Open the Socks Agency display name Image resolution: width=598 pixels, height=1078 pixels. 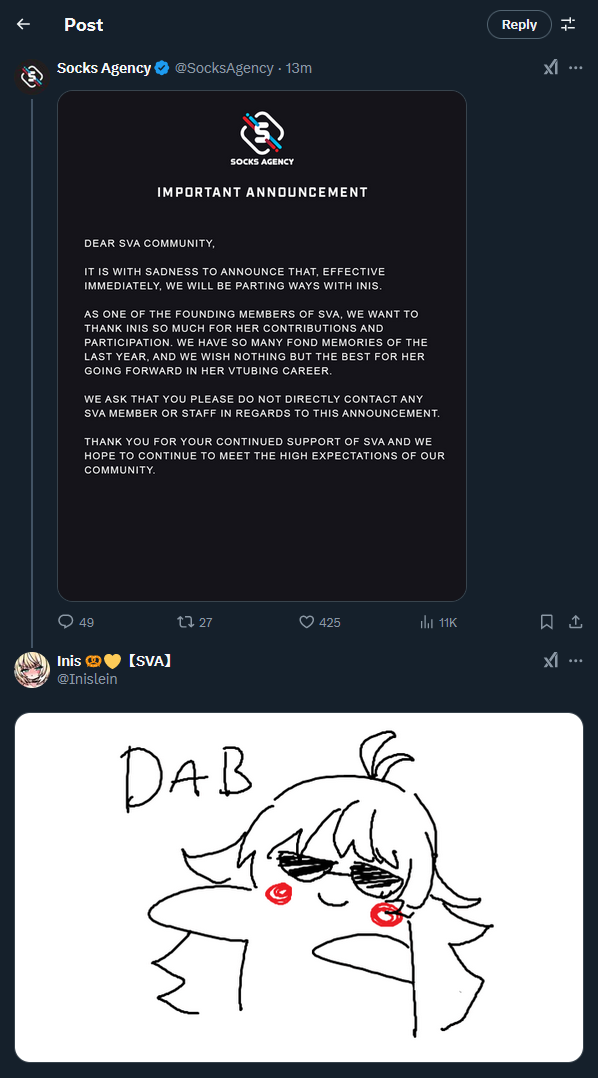[x=104, y=68]
